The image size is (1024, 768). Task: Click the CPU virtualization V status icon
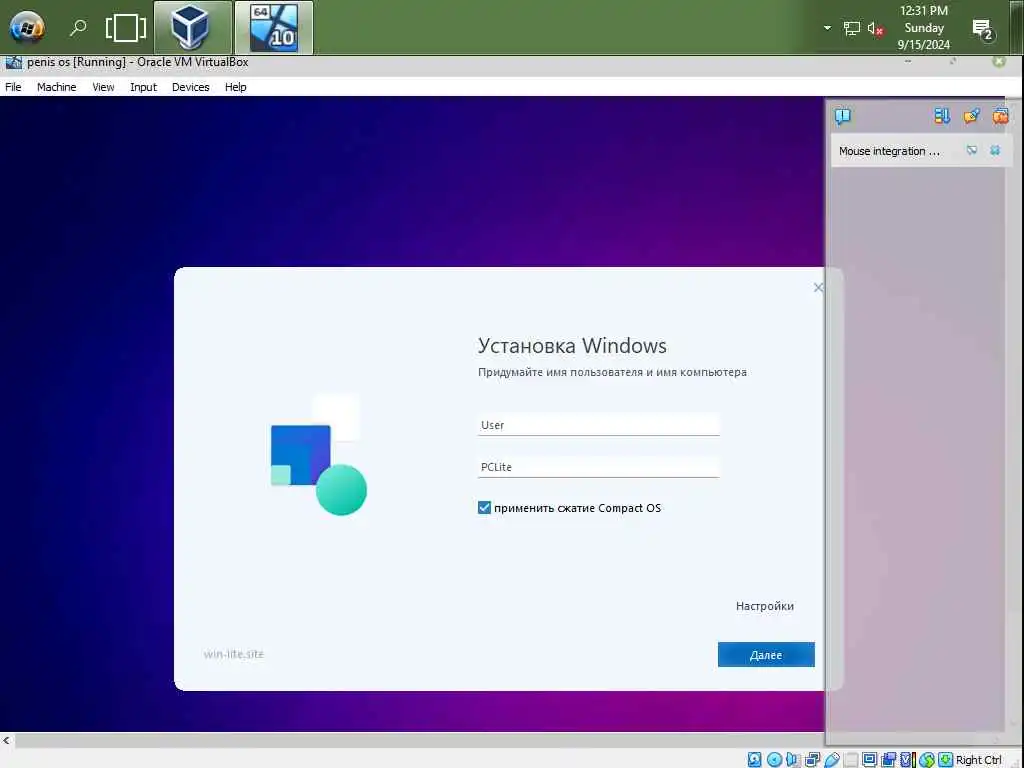click(x=907, y=760)
